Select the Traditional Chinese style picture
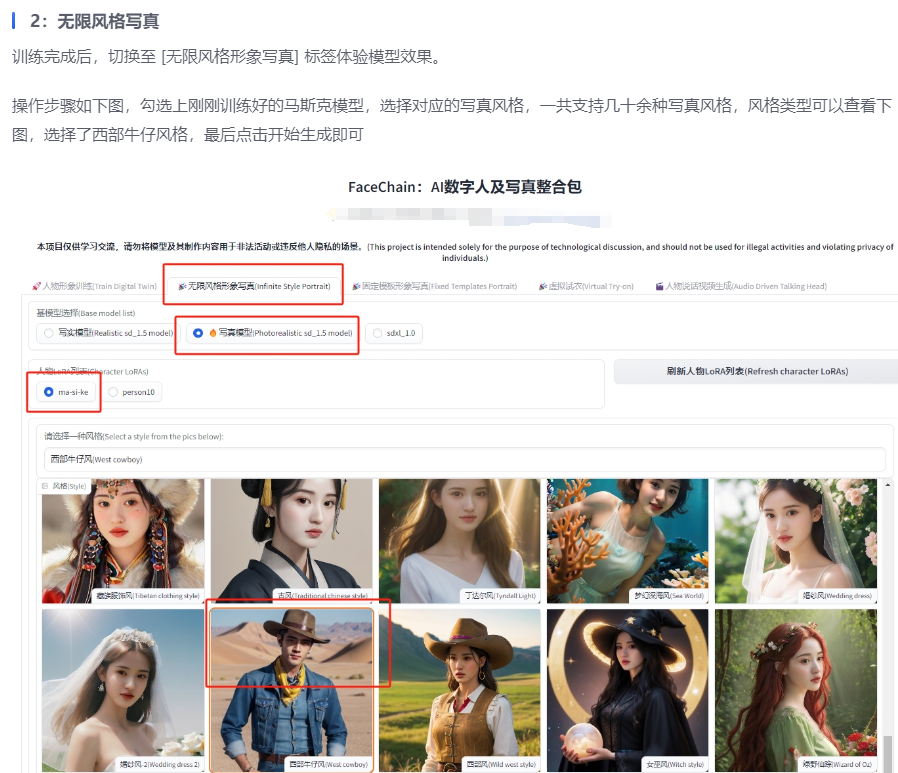 tap(291, 540)
